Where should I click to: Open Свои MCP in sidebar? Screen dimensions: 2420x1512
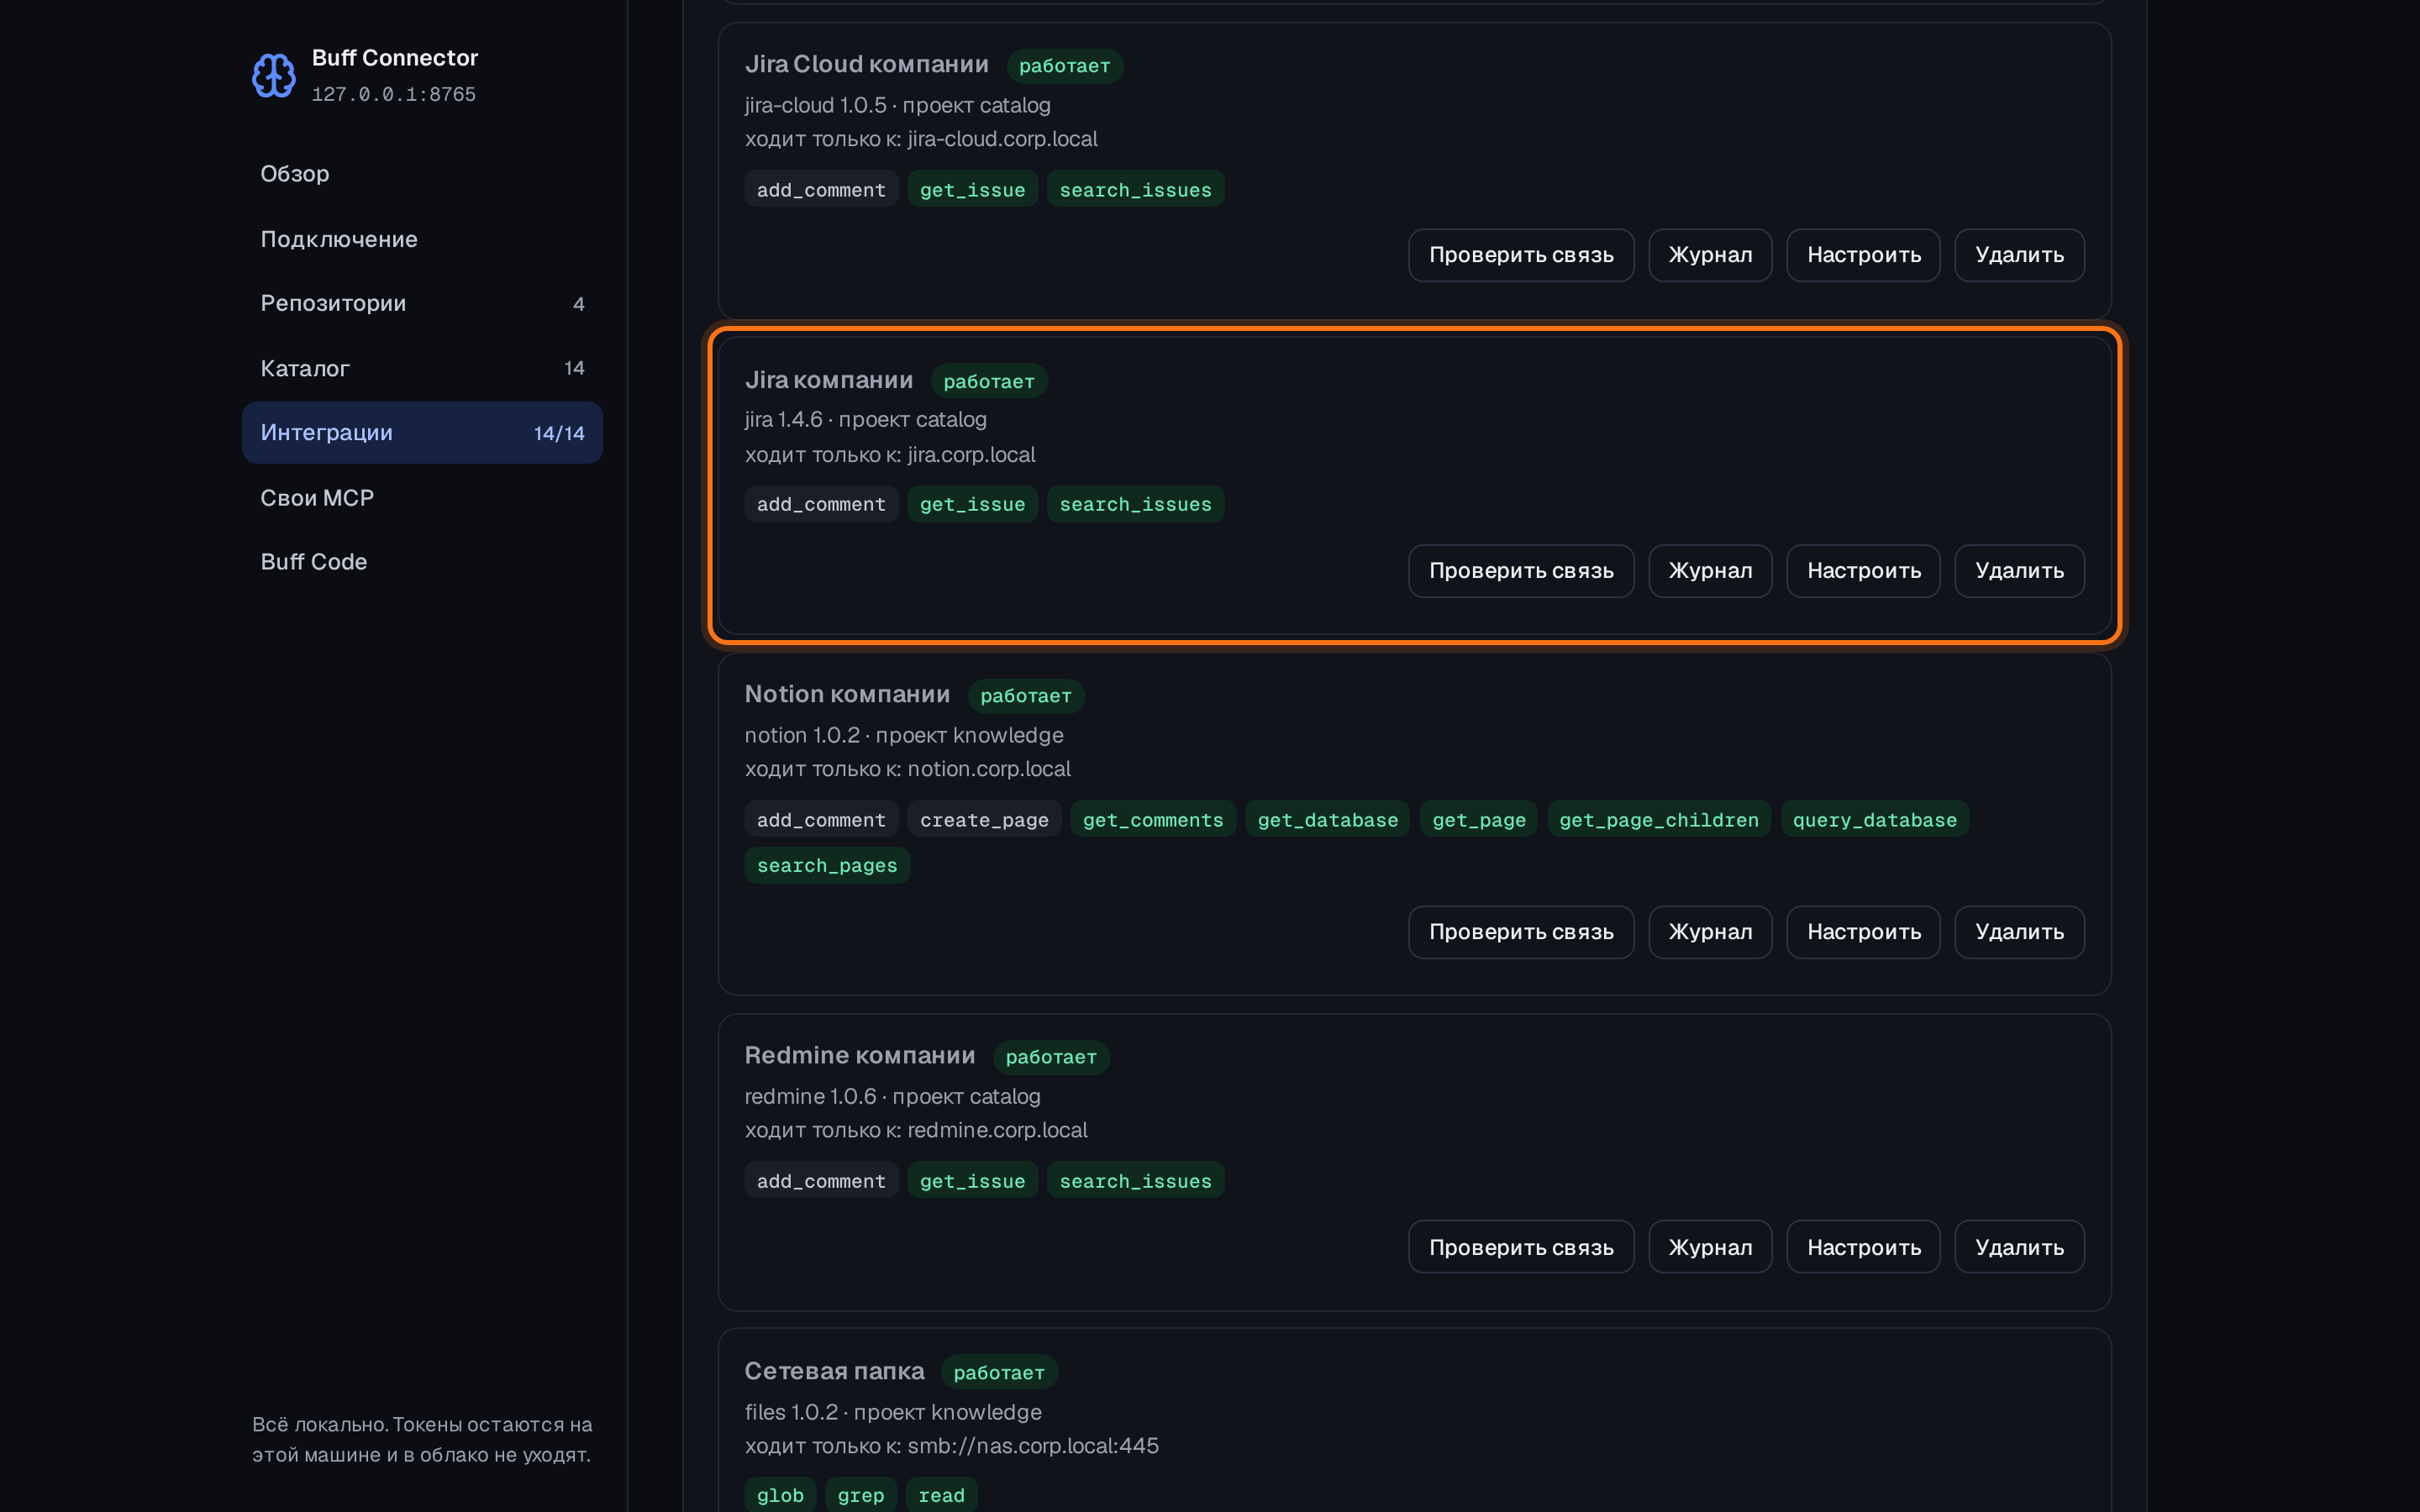point(422,497)
